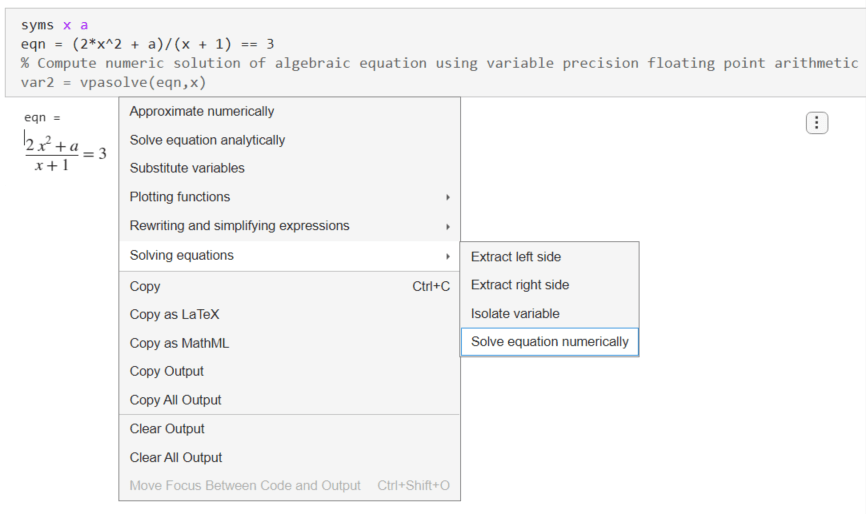The image size is (866, 514).
Task: Click Solve equation numerically
Action: coord(550,342)
